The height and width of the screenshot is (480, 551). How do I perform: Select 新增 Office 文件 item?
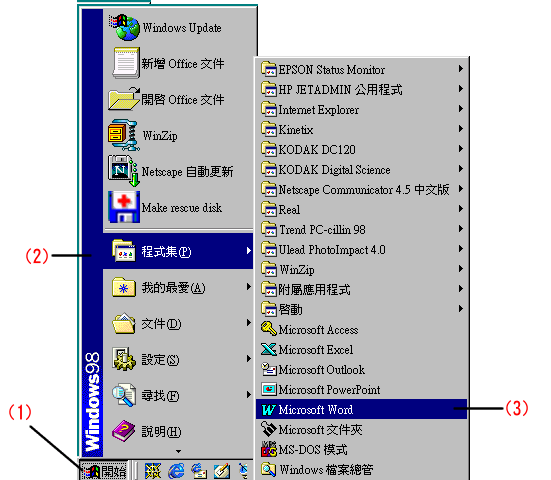point(178,64)
